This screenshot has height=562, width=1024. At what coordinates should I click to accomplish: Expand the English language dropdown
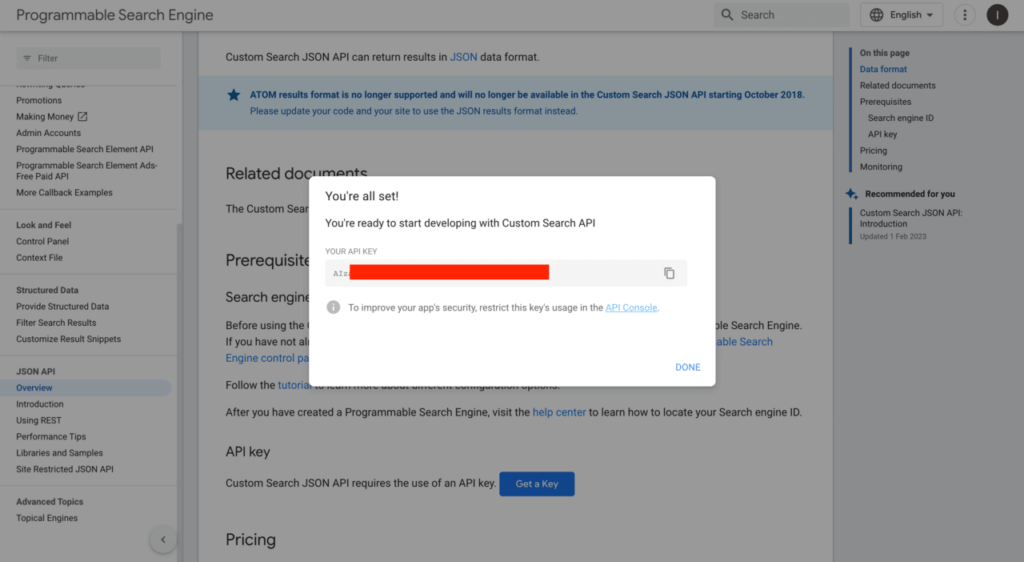point(902,15)
